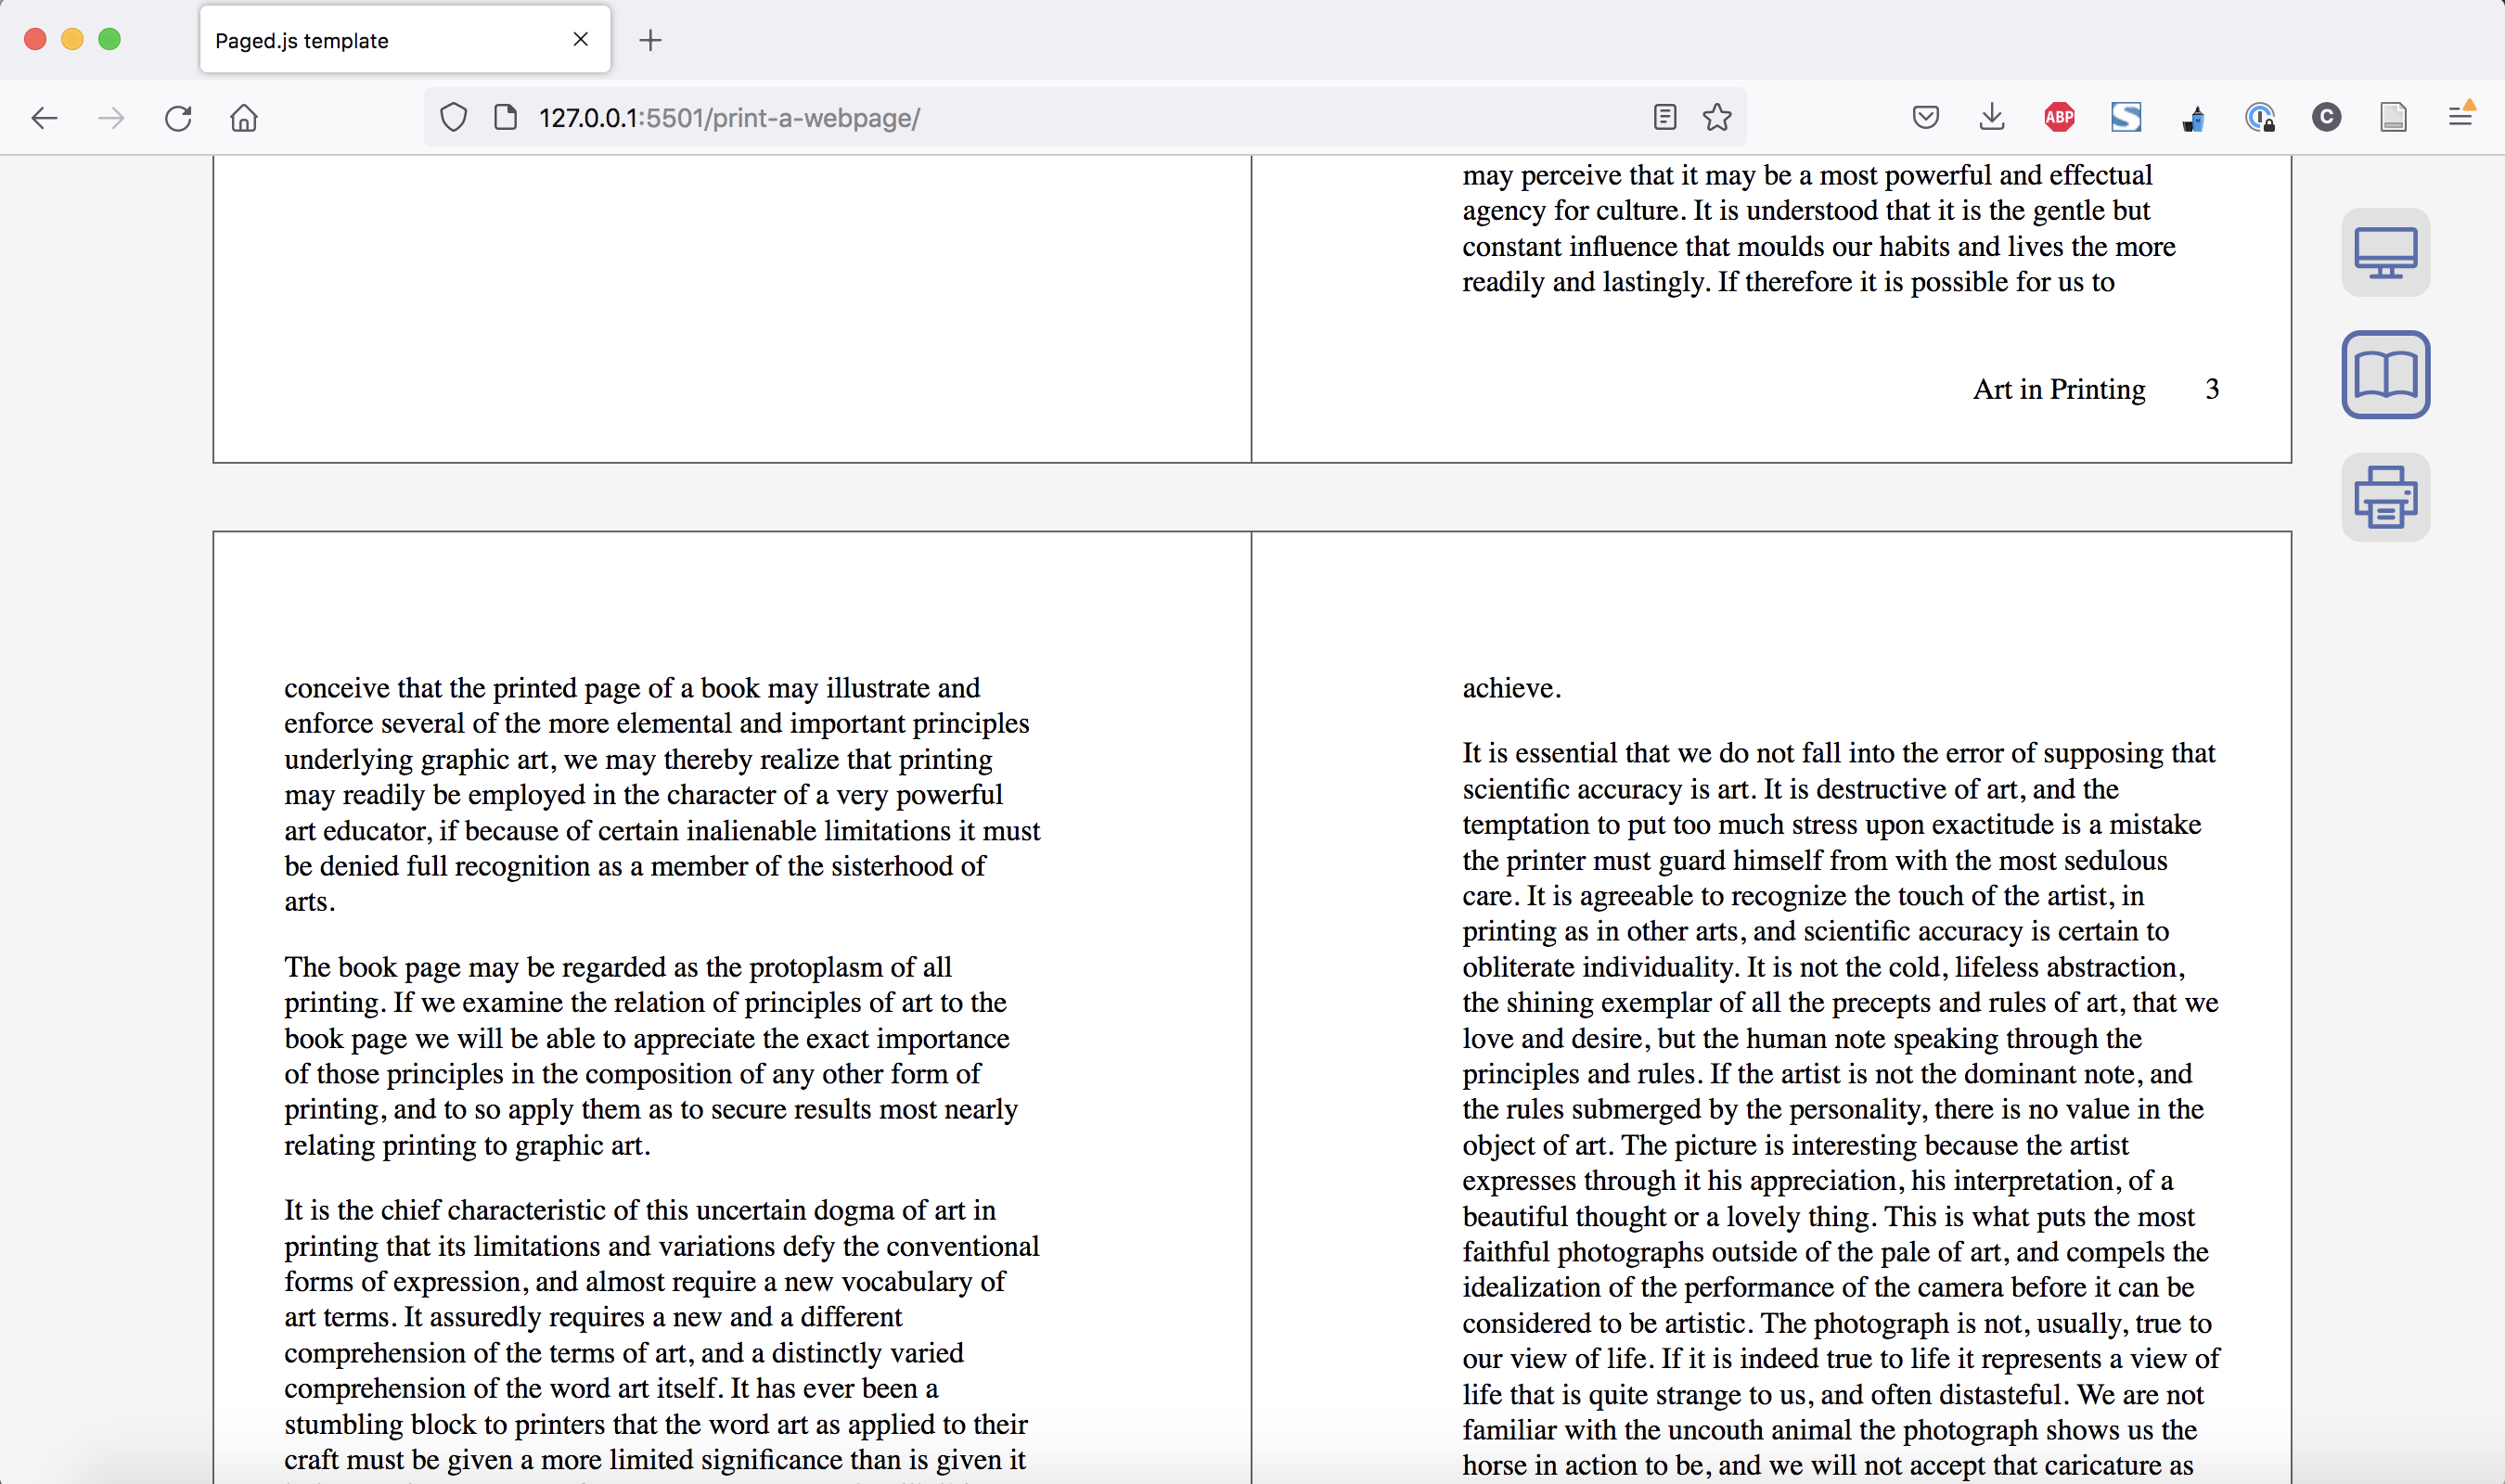Click the line 'may perceive that it may be'

click(x=1807, y=176)
